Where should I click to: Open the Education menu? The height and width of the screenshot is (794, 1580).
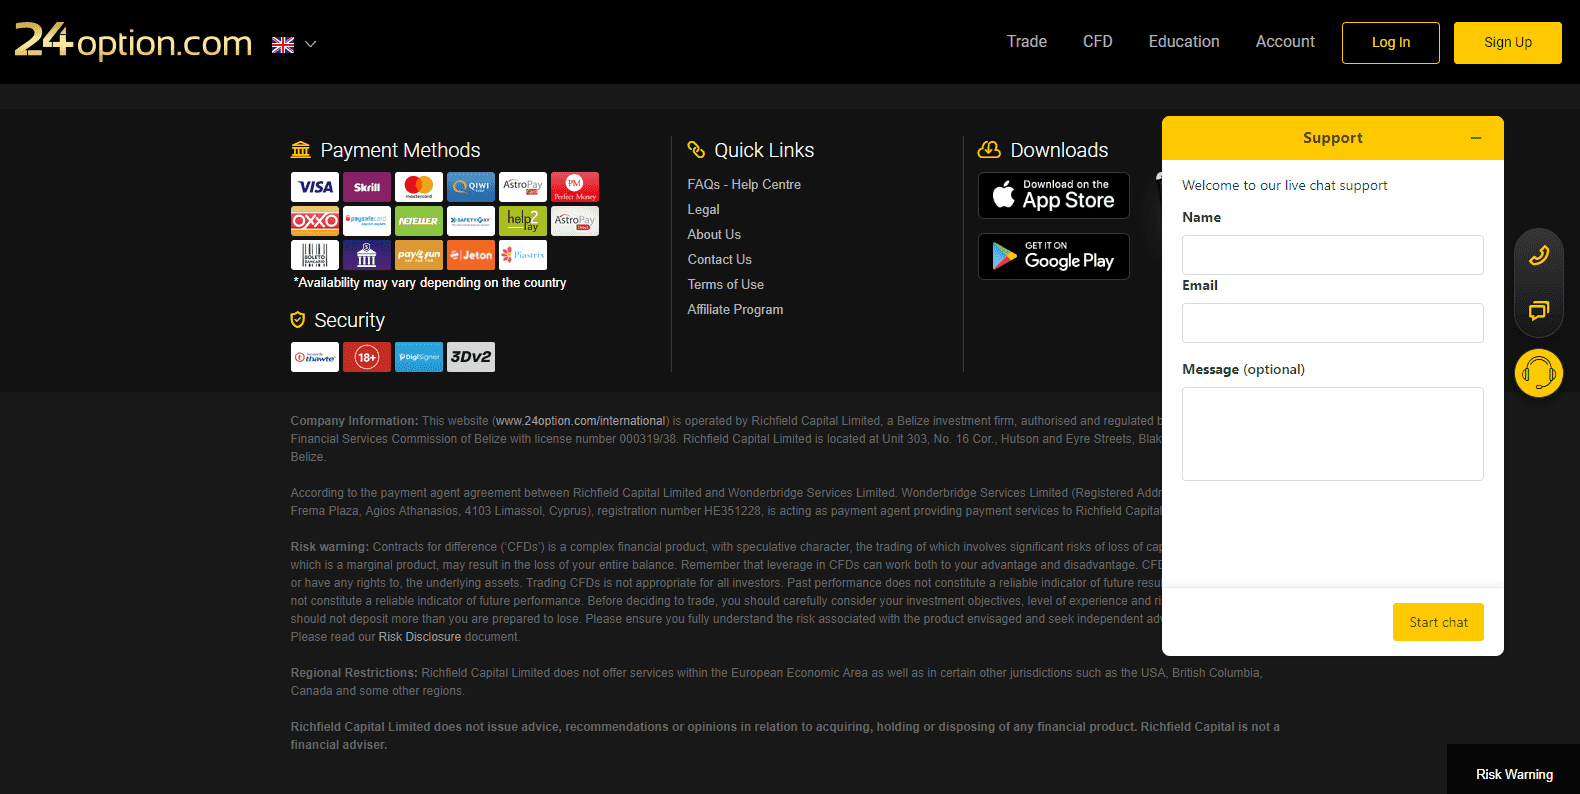pos(1184,41)
